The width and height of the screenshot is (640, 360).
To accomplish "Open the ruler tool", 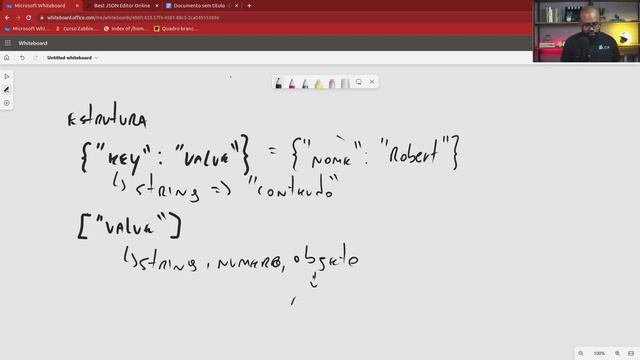I will 345,83.
